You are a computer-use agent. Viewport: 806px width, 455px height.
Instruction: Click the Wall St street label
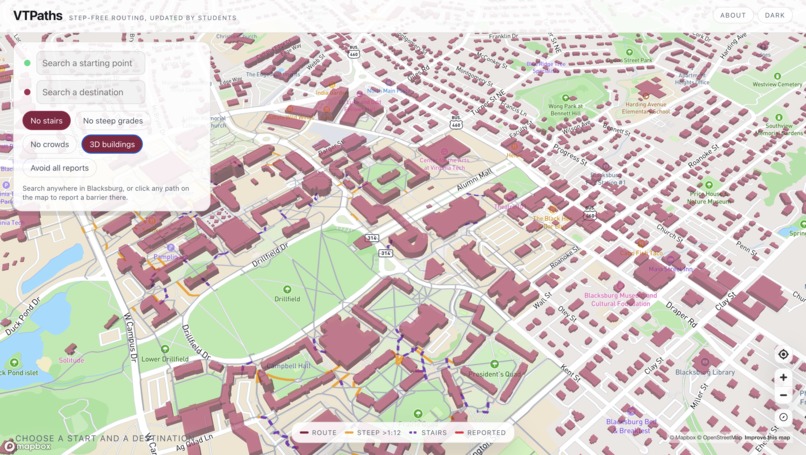542,300
